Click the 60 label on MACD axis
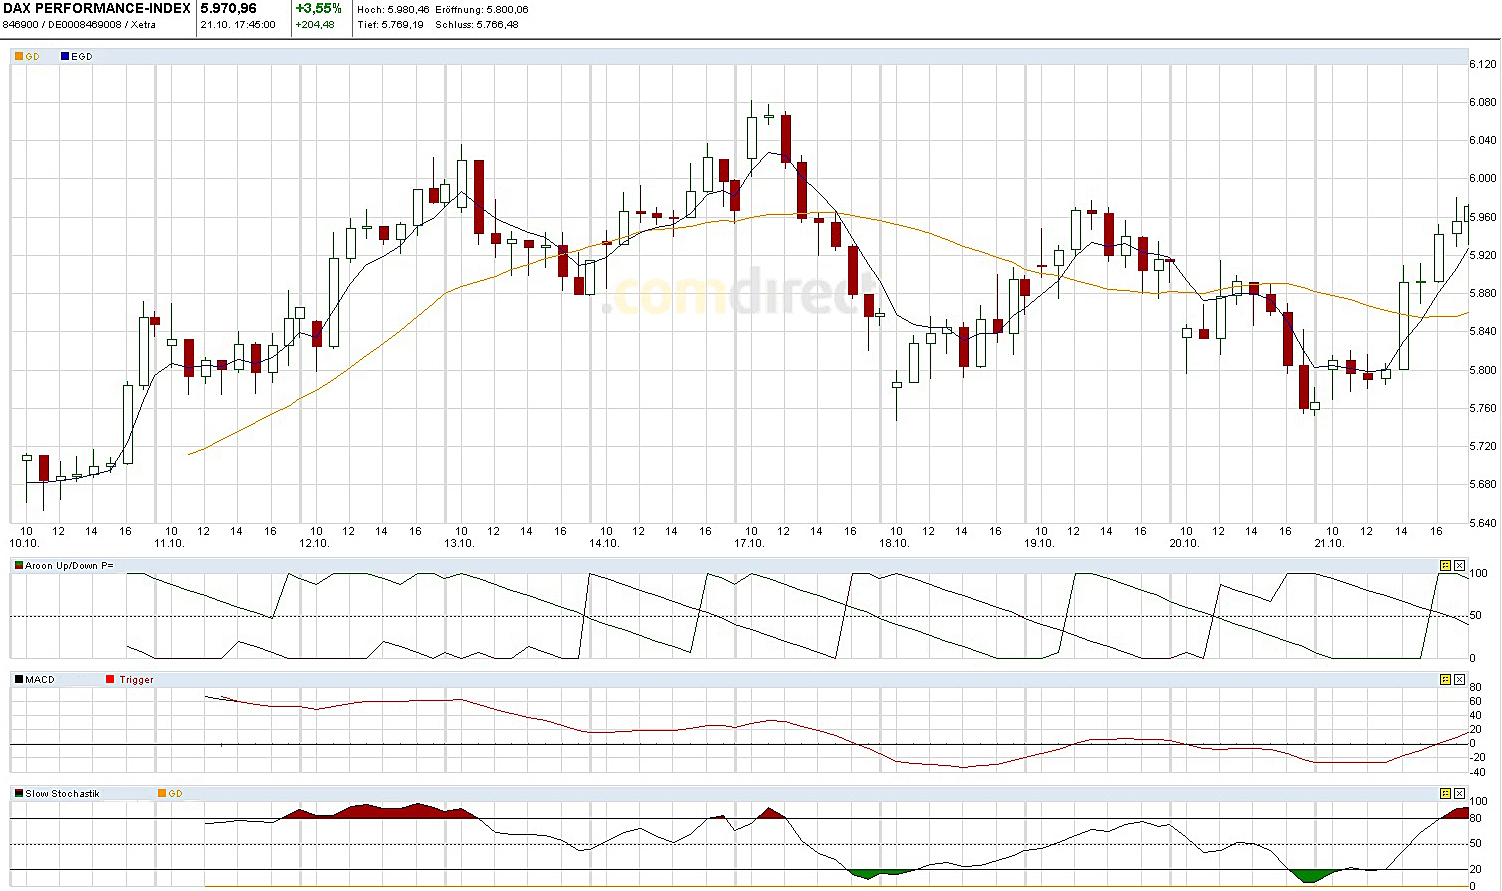The image size is (1502, 891). tap(1476, 701)
